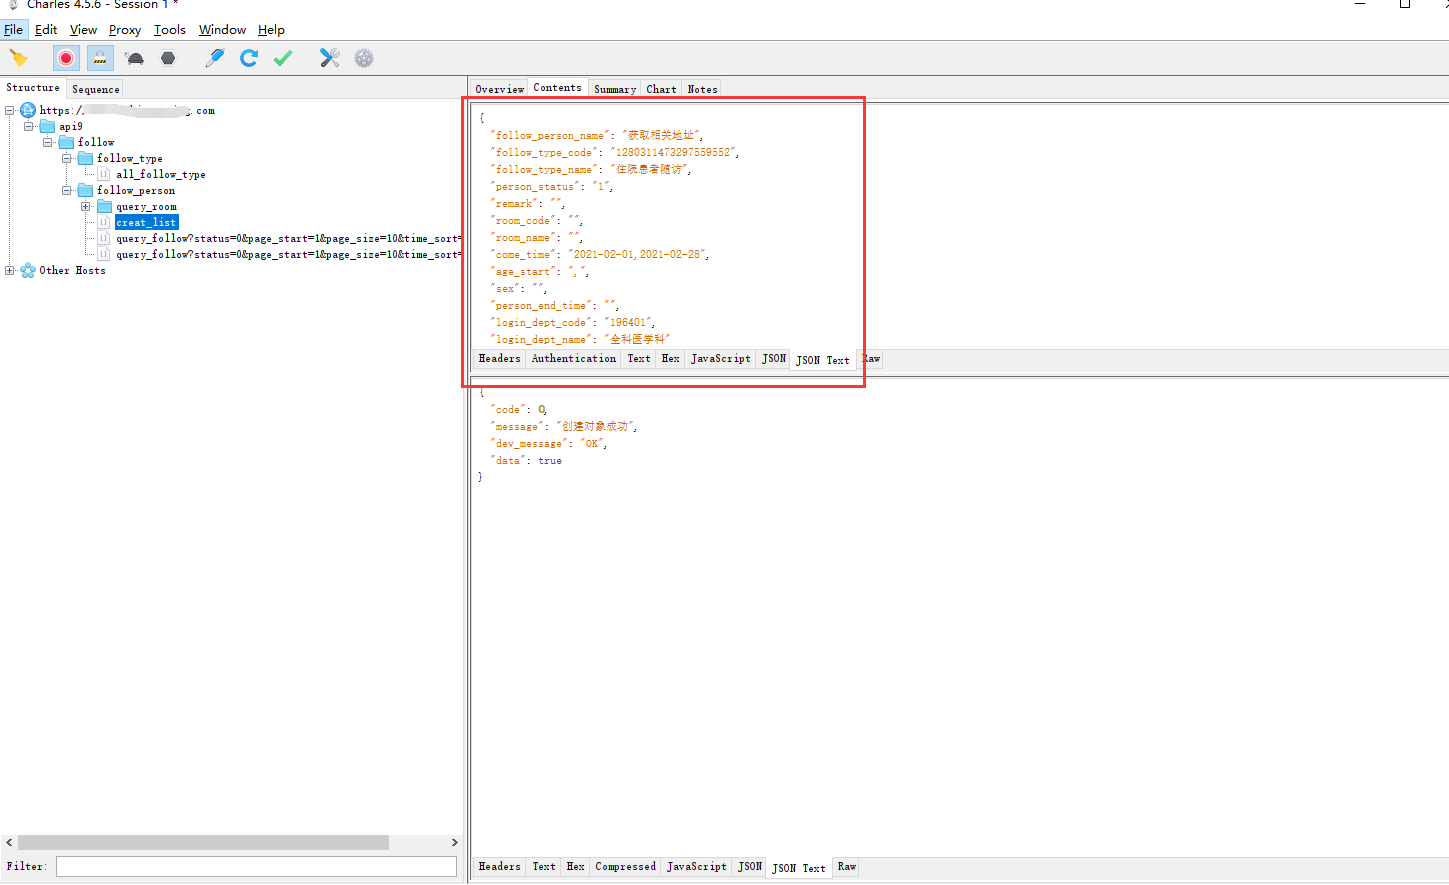
Task: Toggle SSL Proxying padlock icon
Action: (x=100, y=58)
